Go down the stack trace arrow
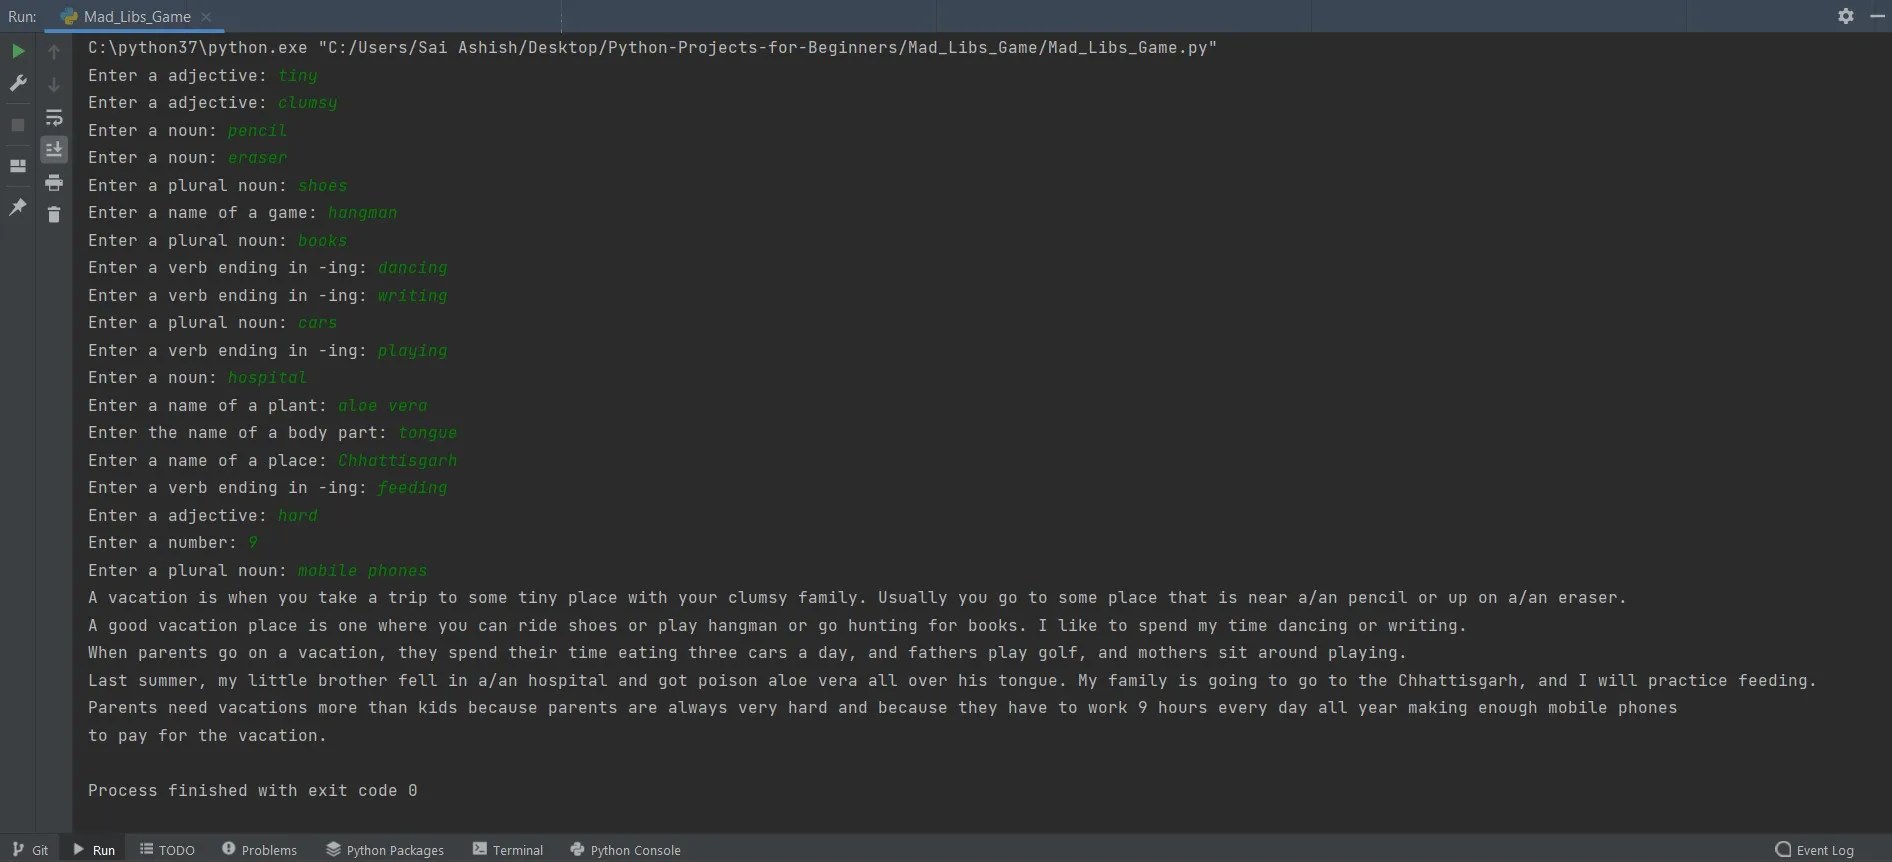 [54, 85]
